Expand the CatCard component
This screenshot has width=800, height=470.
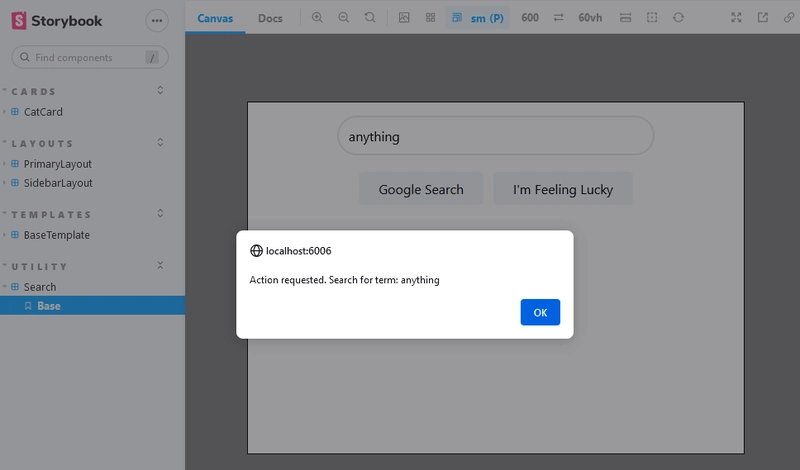pos(43,112)
